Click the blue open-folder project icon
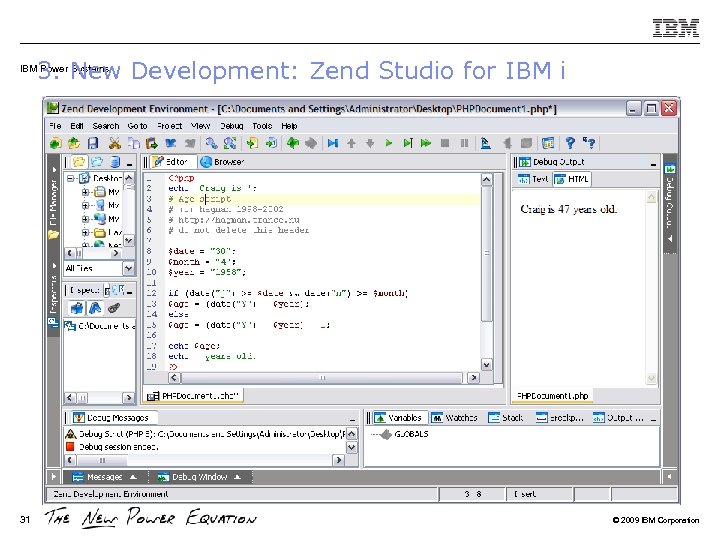Screen dimensions: 720x540 pos(97,162)
